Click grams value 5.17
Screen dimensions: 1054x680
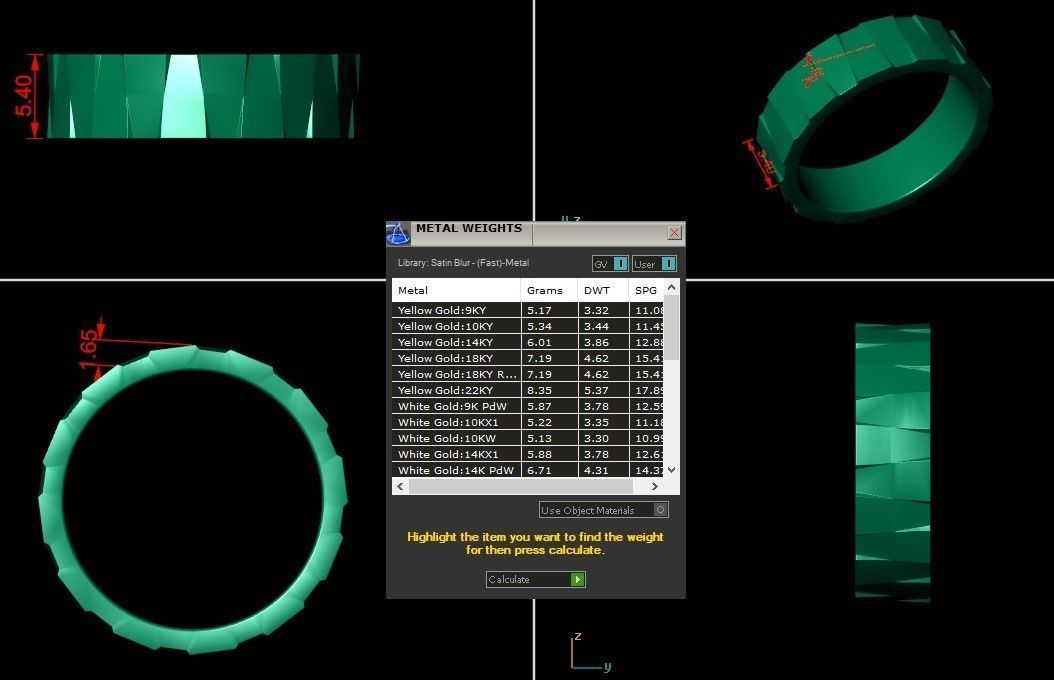[539, 310]
